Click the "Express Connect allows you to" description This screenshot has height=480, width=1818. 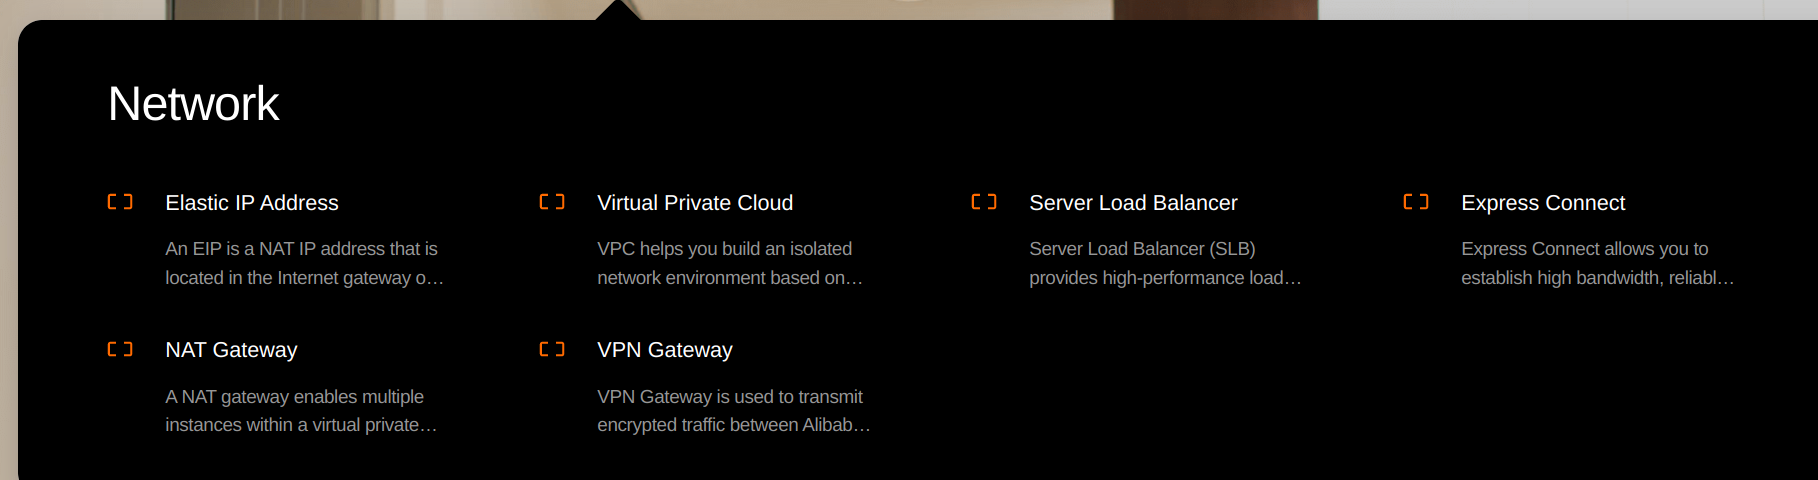coord(1597,263)
